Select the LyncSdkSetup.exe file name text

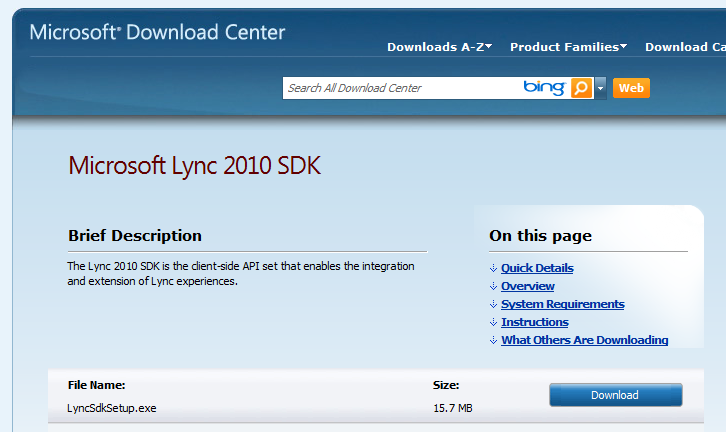tap(112, 408)
